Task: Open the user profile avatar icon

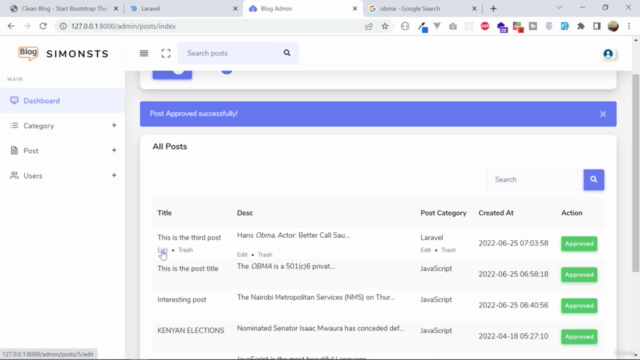Action: click(x=608, y=53)
